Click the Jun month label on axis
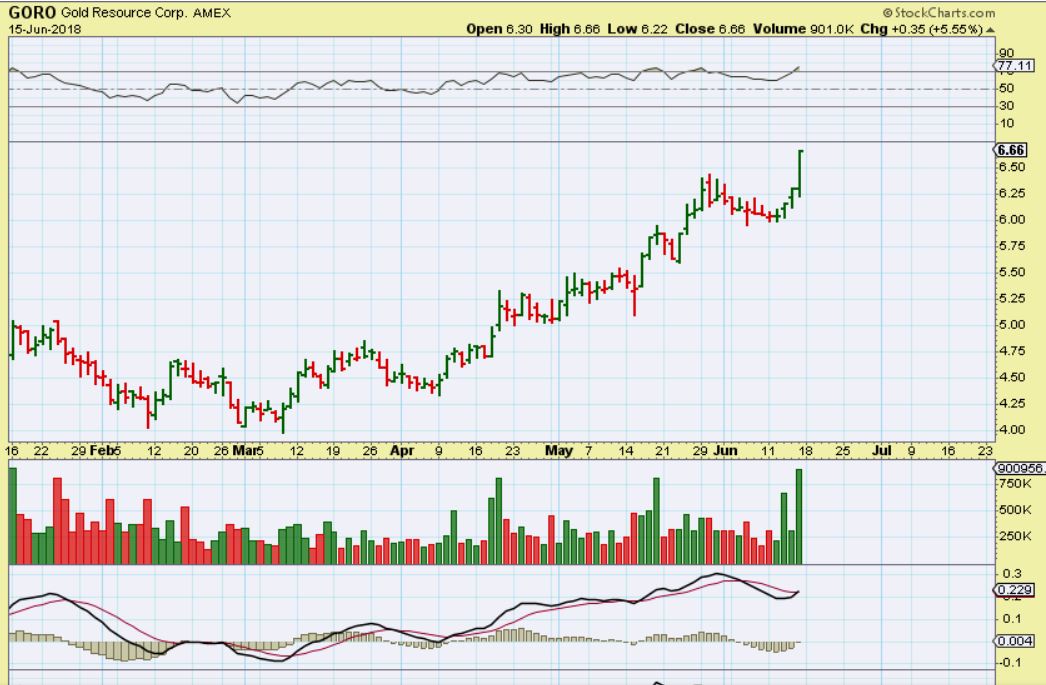 click(724, 451)
